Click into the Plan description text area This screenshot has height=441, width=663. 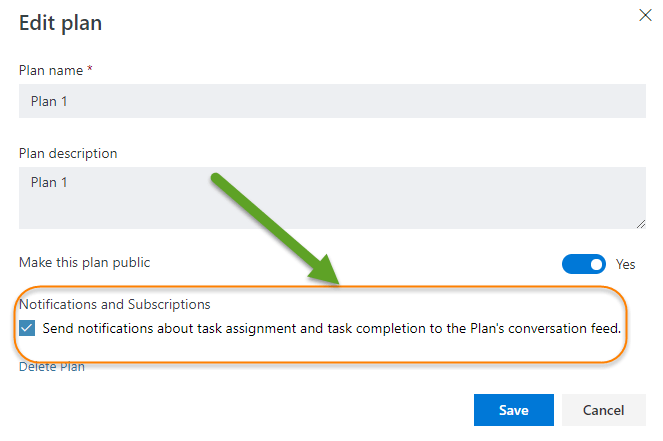pyautogui.click(x=332, y=197)
